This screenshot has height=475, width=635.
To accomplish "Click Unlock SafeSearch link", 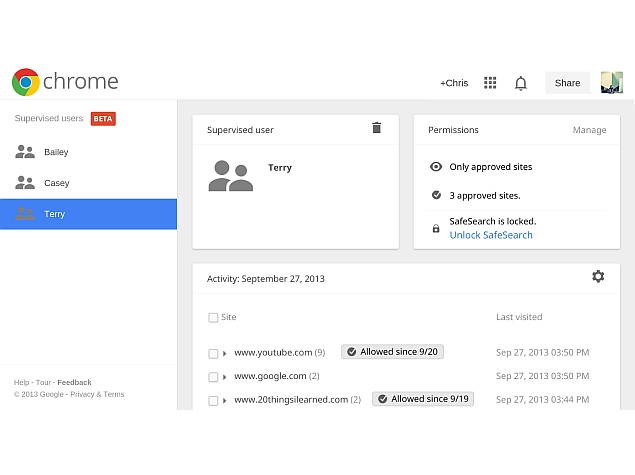I will coord(491,235).
